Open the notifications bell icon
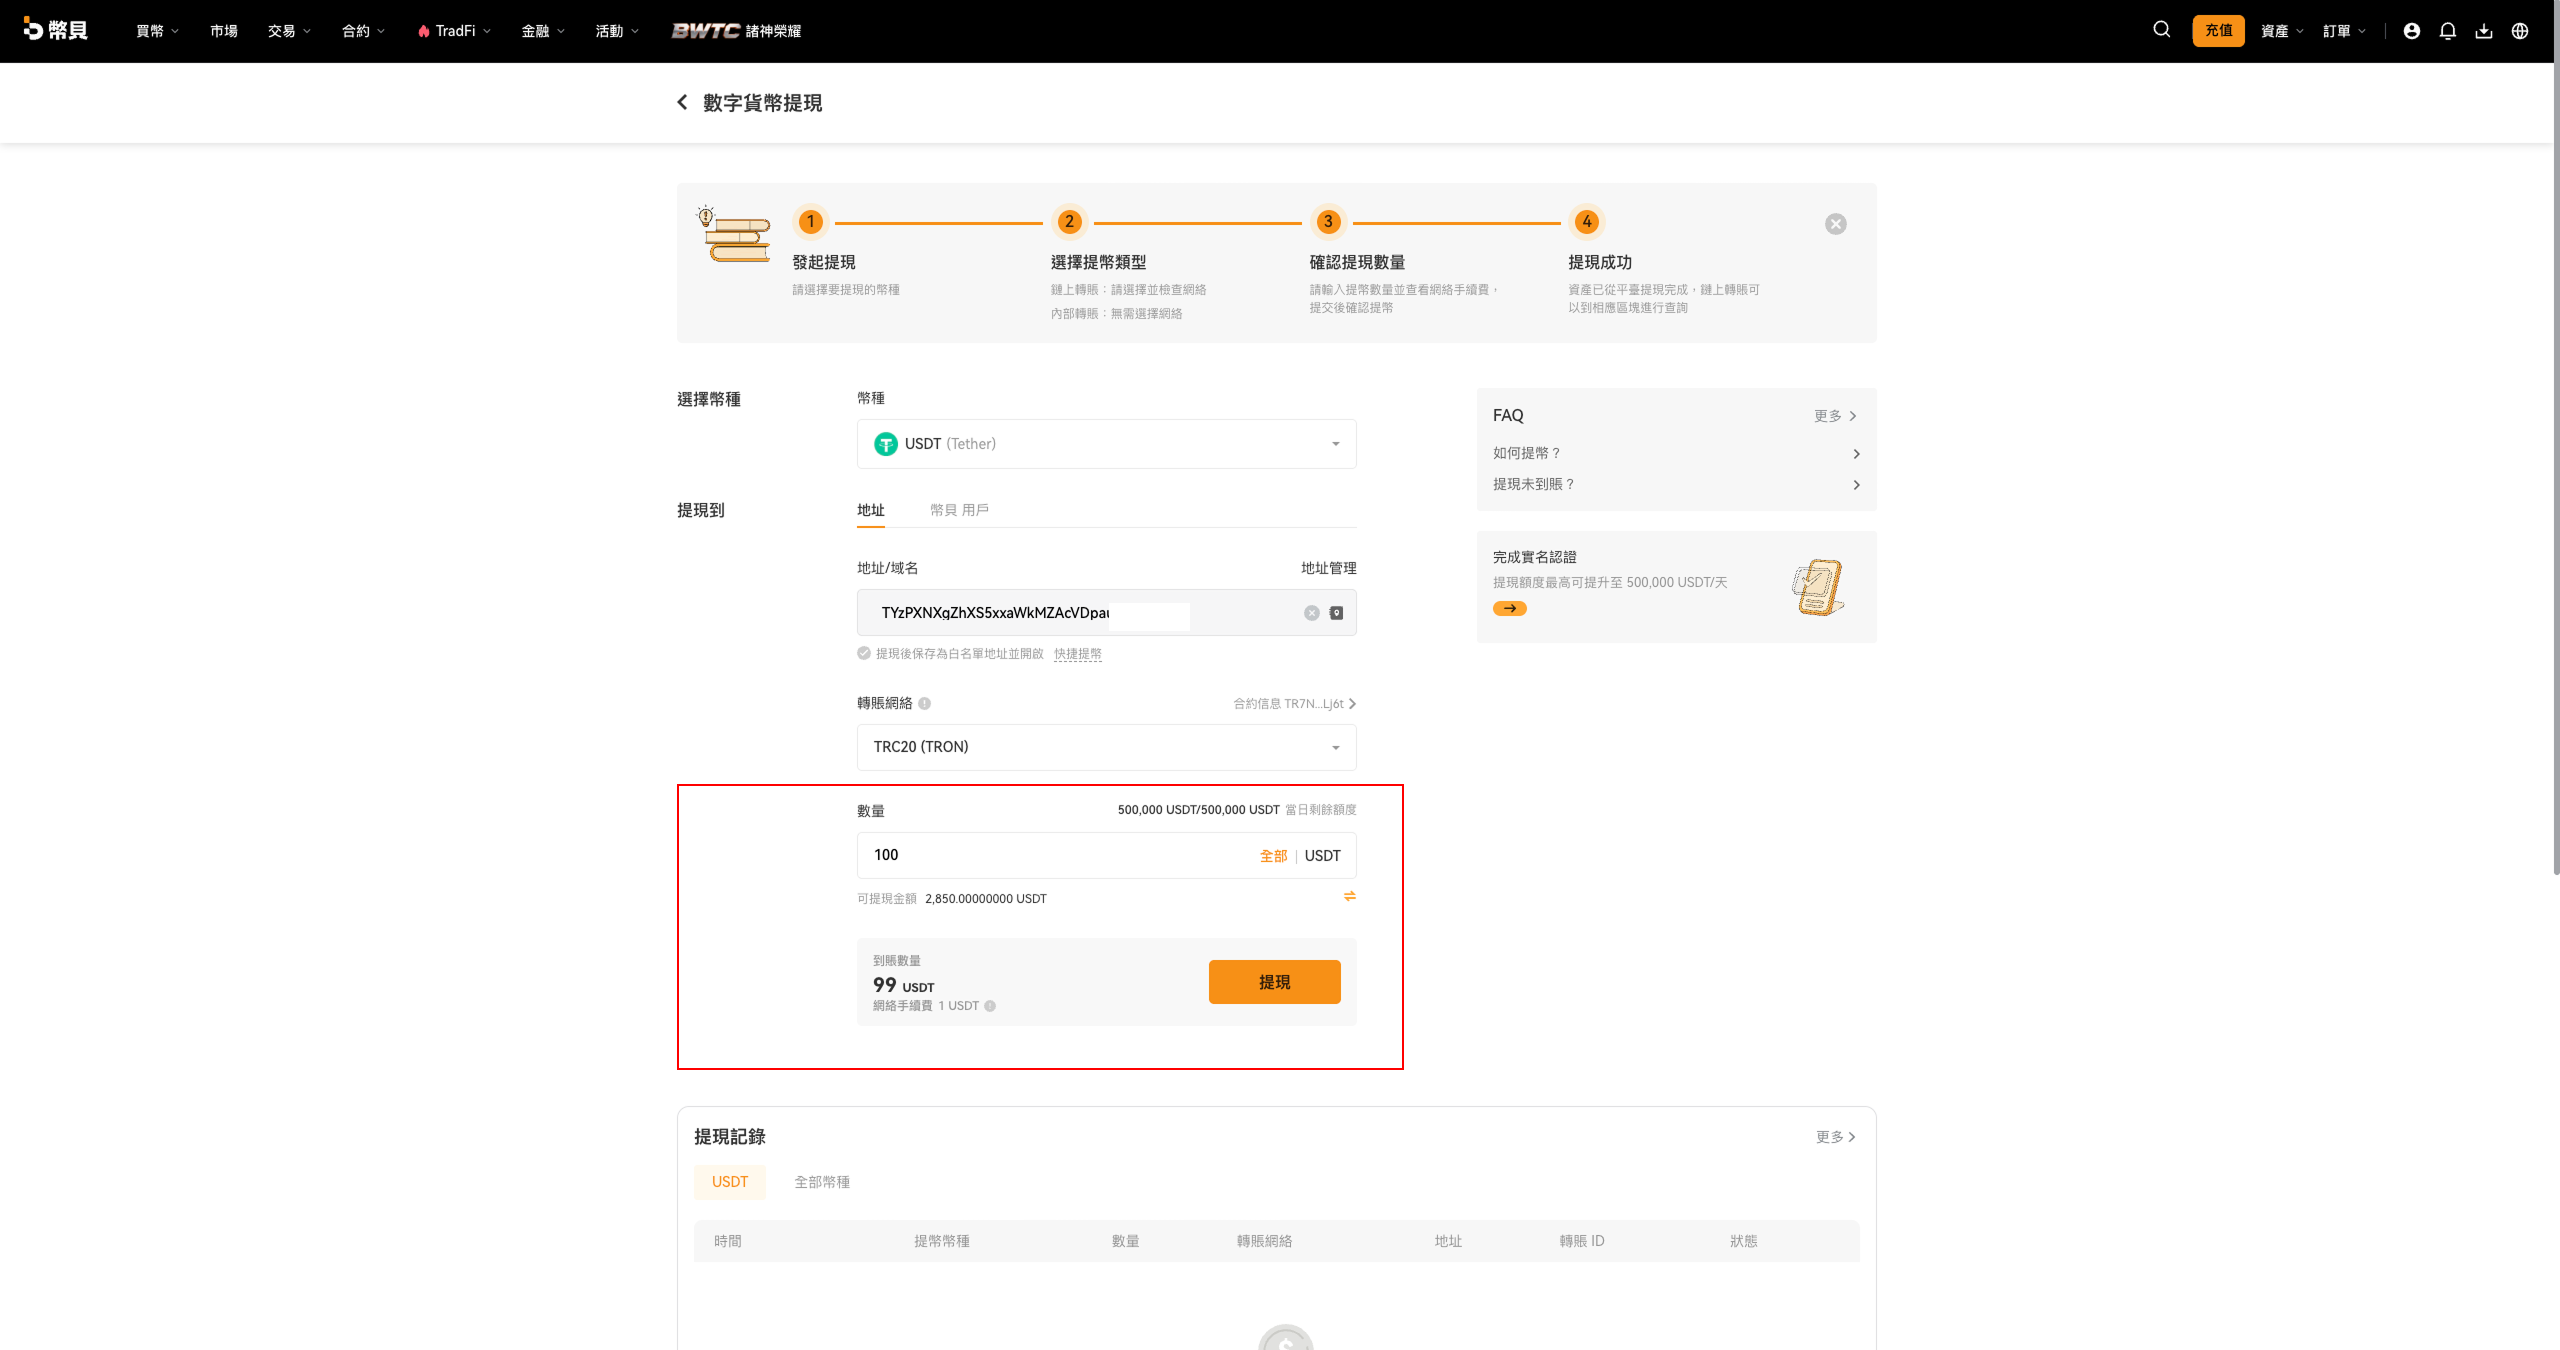Viewport: 2560px width, 1350px height. (2447, 31)
